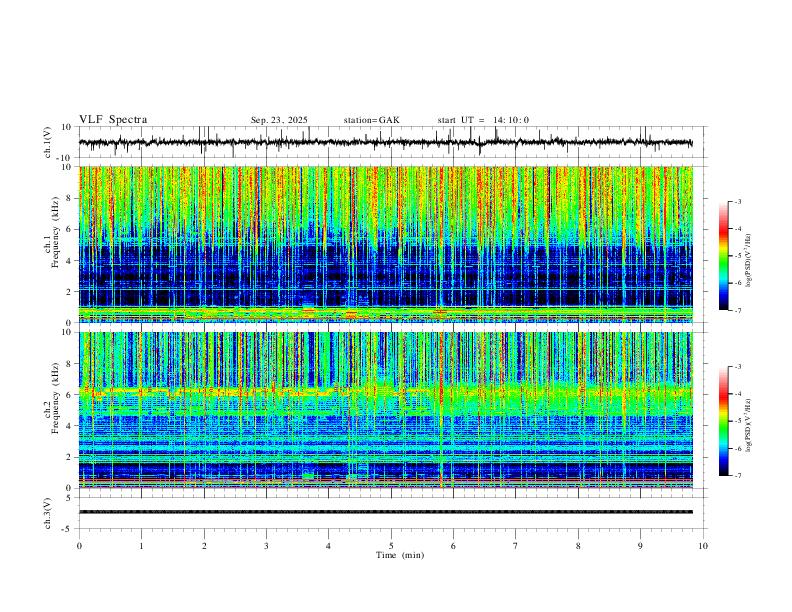The image size is (792, 612).
Task: Select the log(PSD) label beside ch.2 colorbar
Action: point(749,425)
